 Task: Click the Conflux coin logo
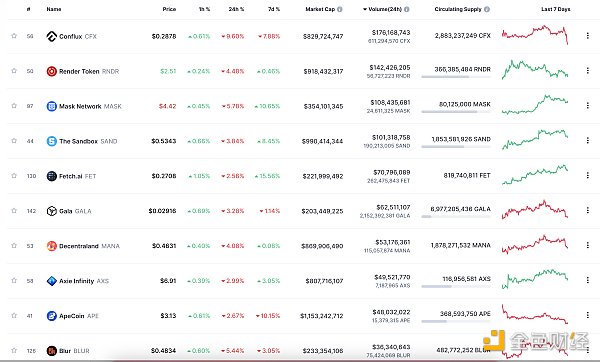[52, 36]
